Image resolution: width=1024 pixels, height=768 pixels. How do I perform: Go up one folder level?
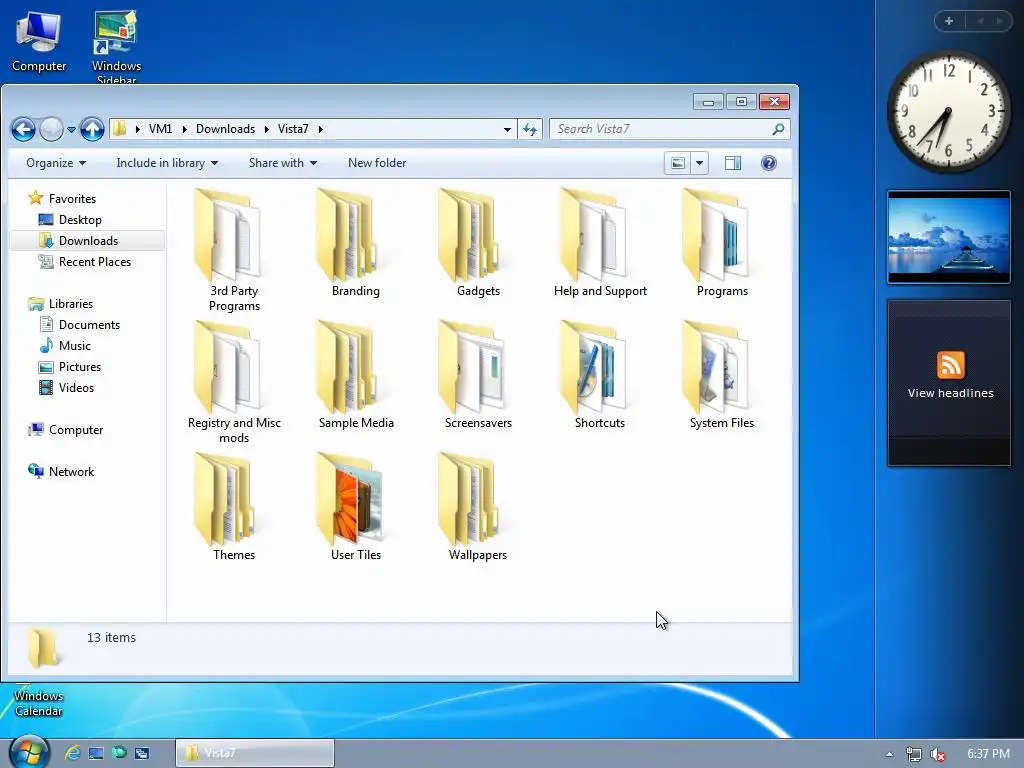coord(92,129)
